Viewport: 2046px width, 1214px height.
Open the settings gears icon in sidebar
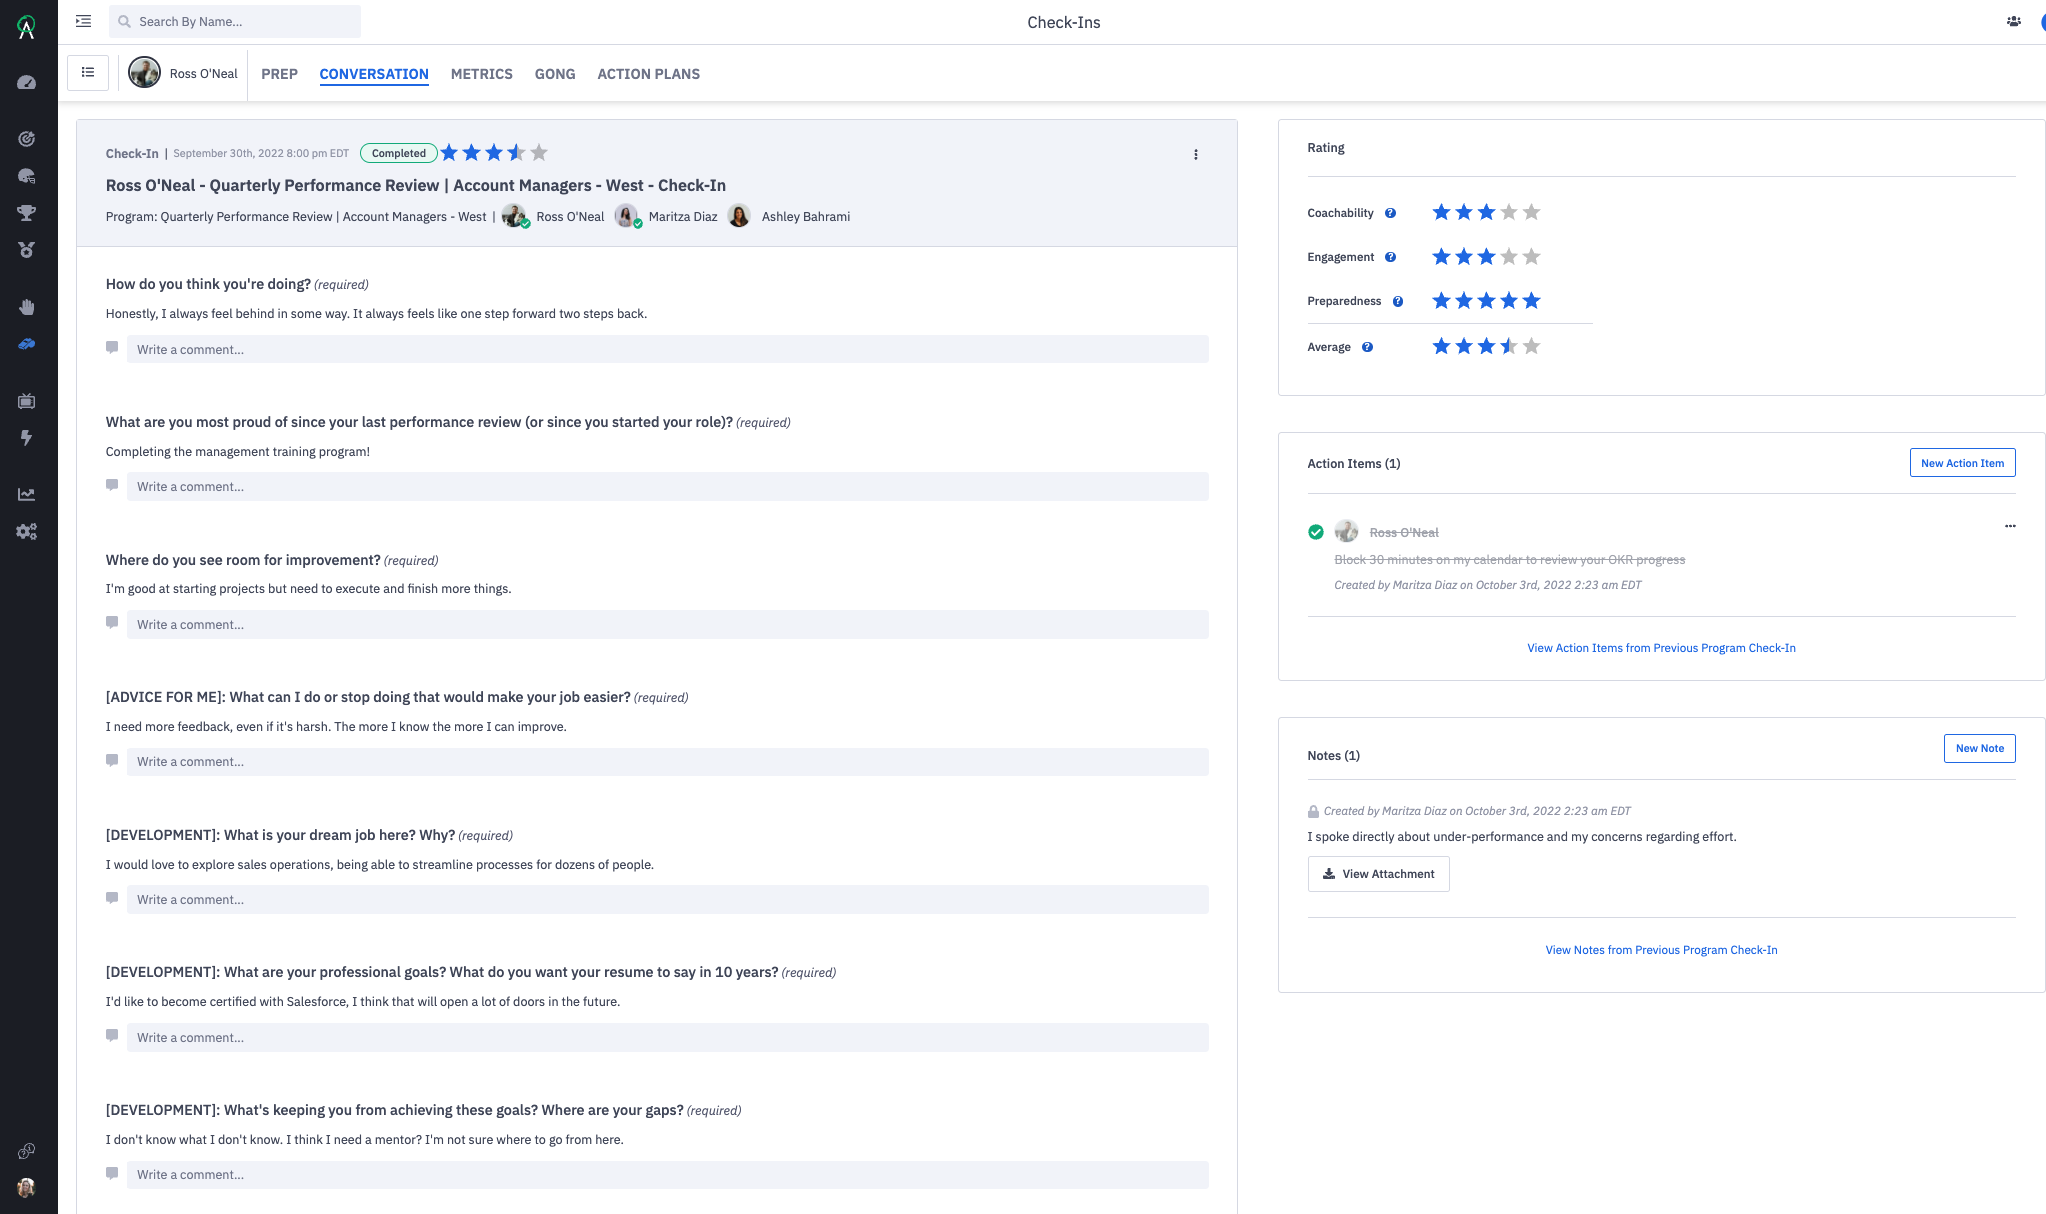point(26,531)
